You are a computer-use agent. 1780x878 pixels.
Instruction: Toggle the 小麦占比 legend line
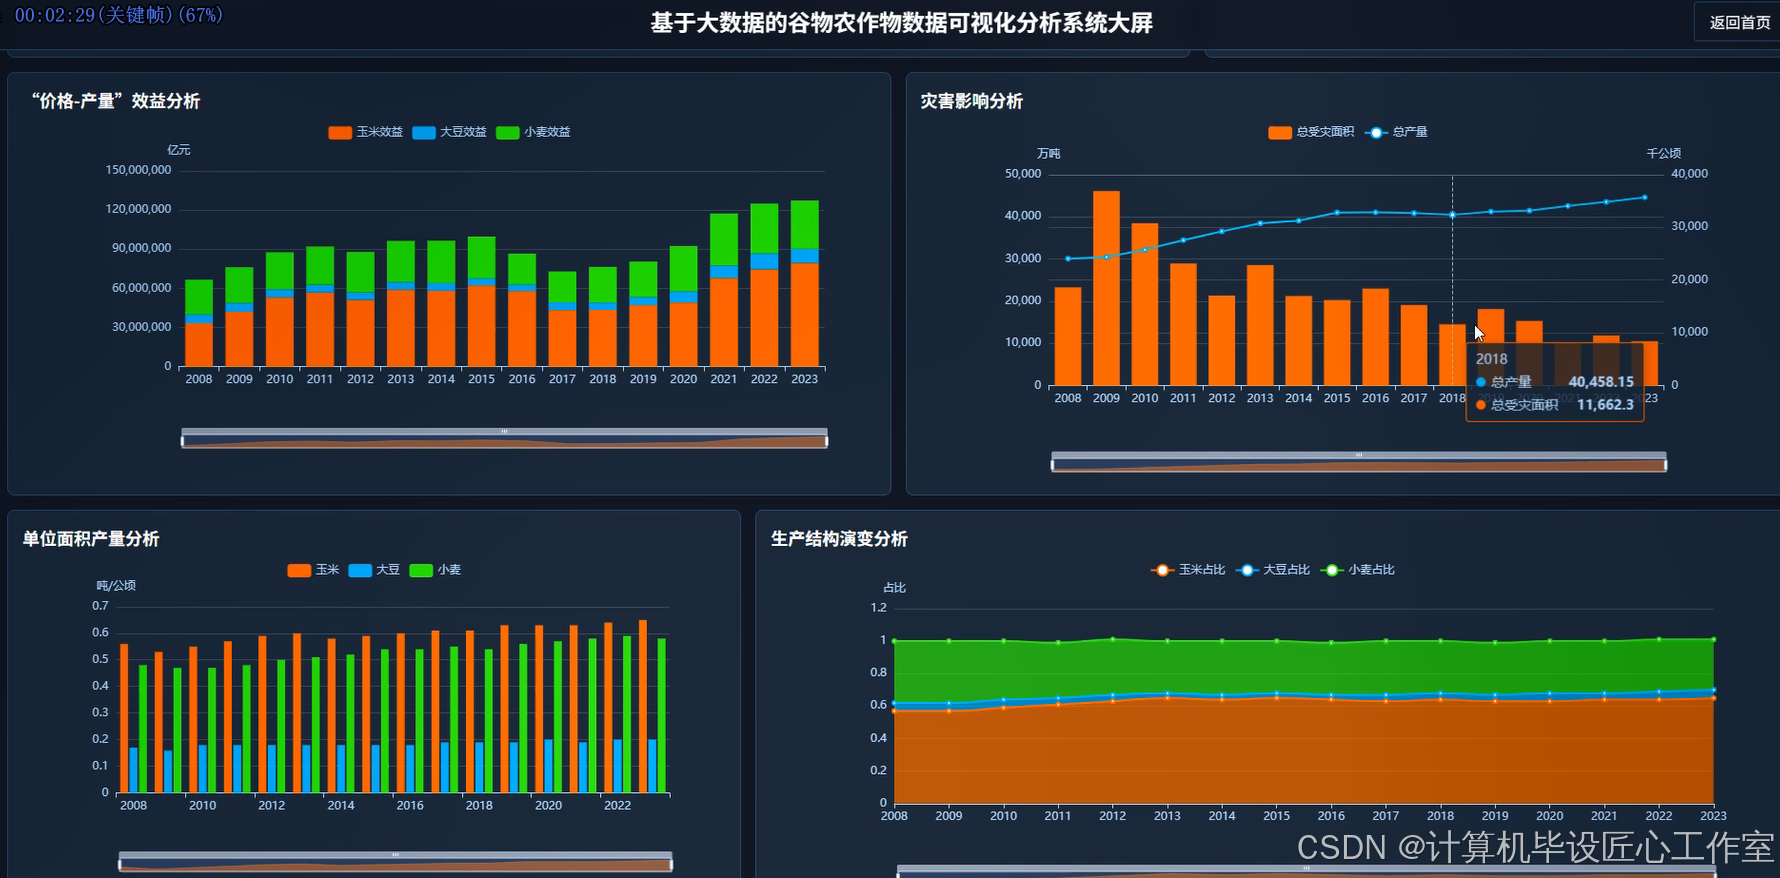(1358, 570)
